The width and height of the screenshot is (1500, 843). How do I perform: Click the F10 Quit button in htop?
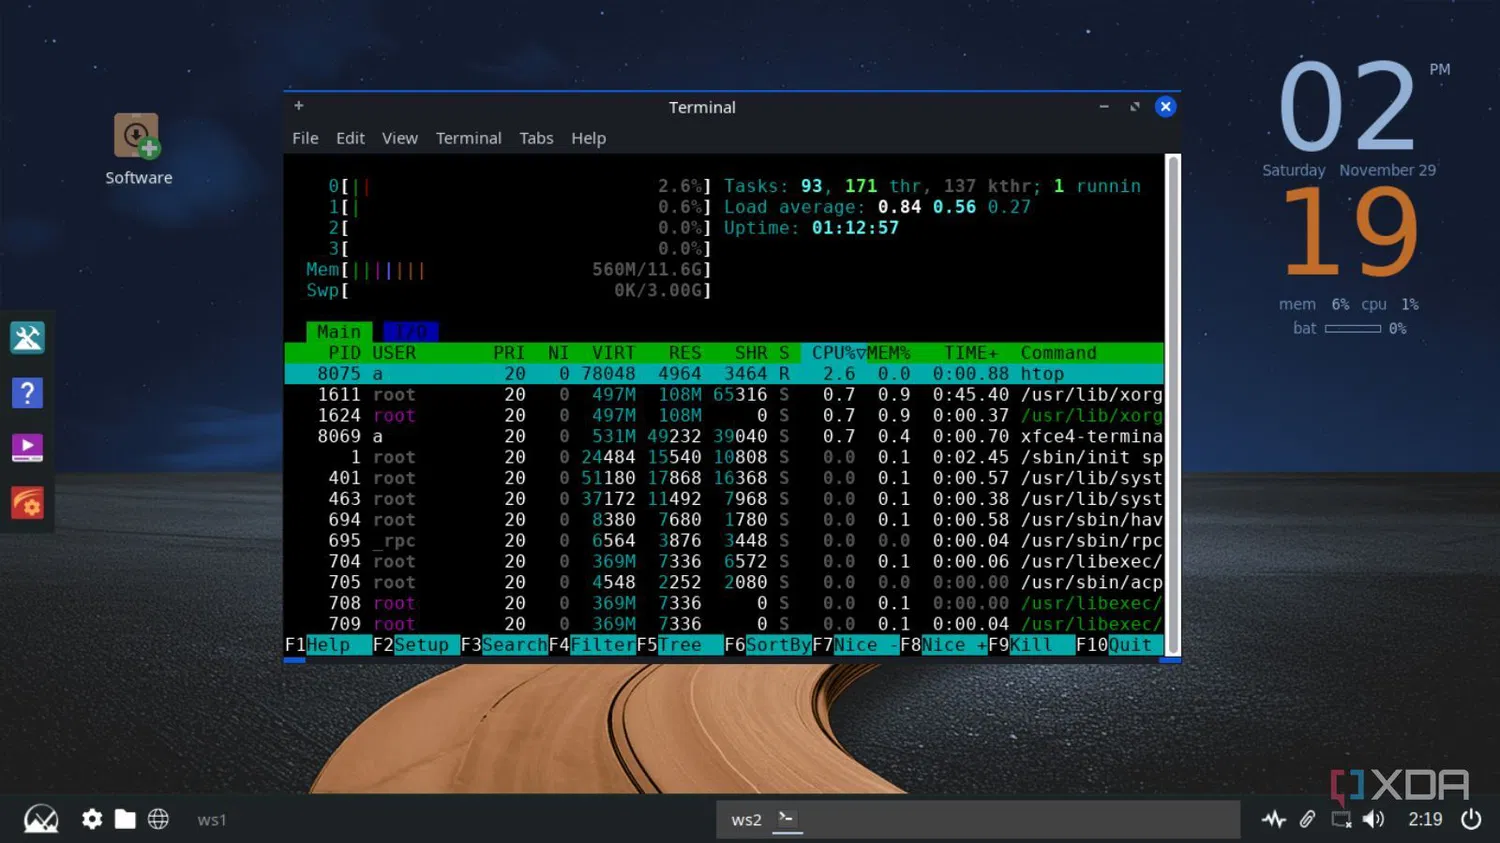pyautogui.click(x=1119, y=645)
